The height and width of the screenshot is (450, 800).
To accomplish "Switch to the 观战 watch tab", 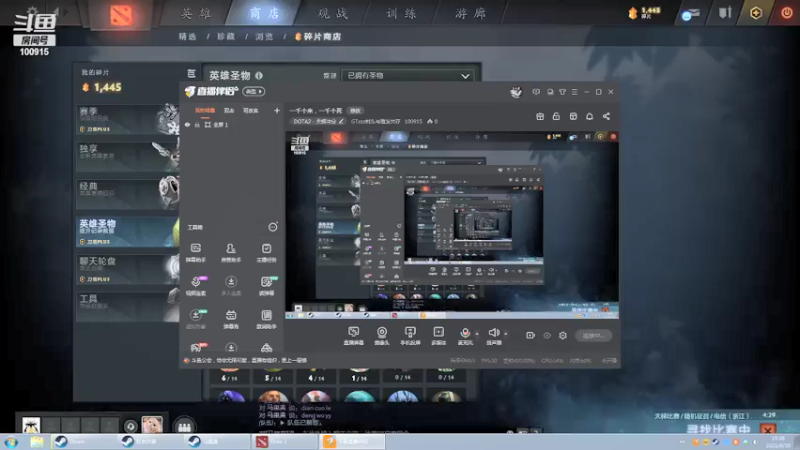I will point(333,13).
